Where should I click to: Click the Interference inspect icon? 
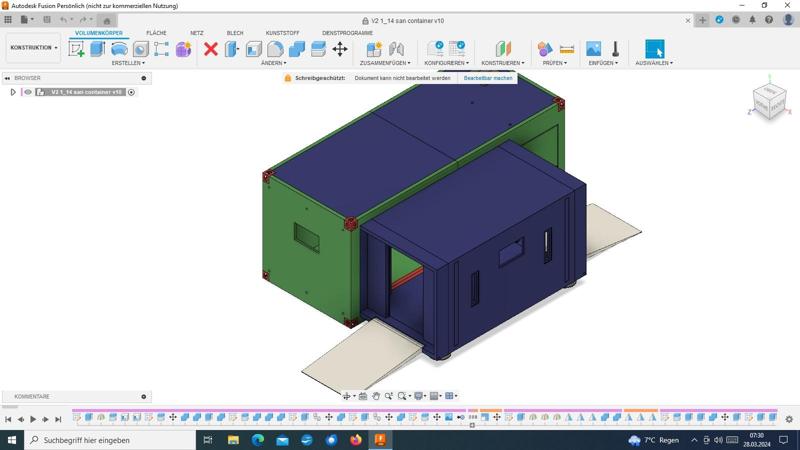tap(544, 49)
